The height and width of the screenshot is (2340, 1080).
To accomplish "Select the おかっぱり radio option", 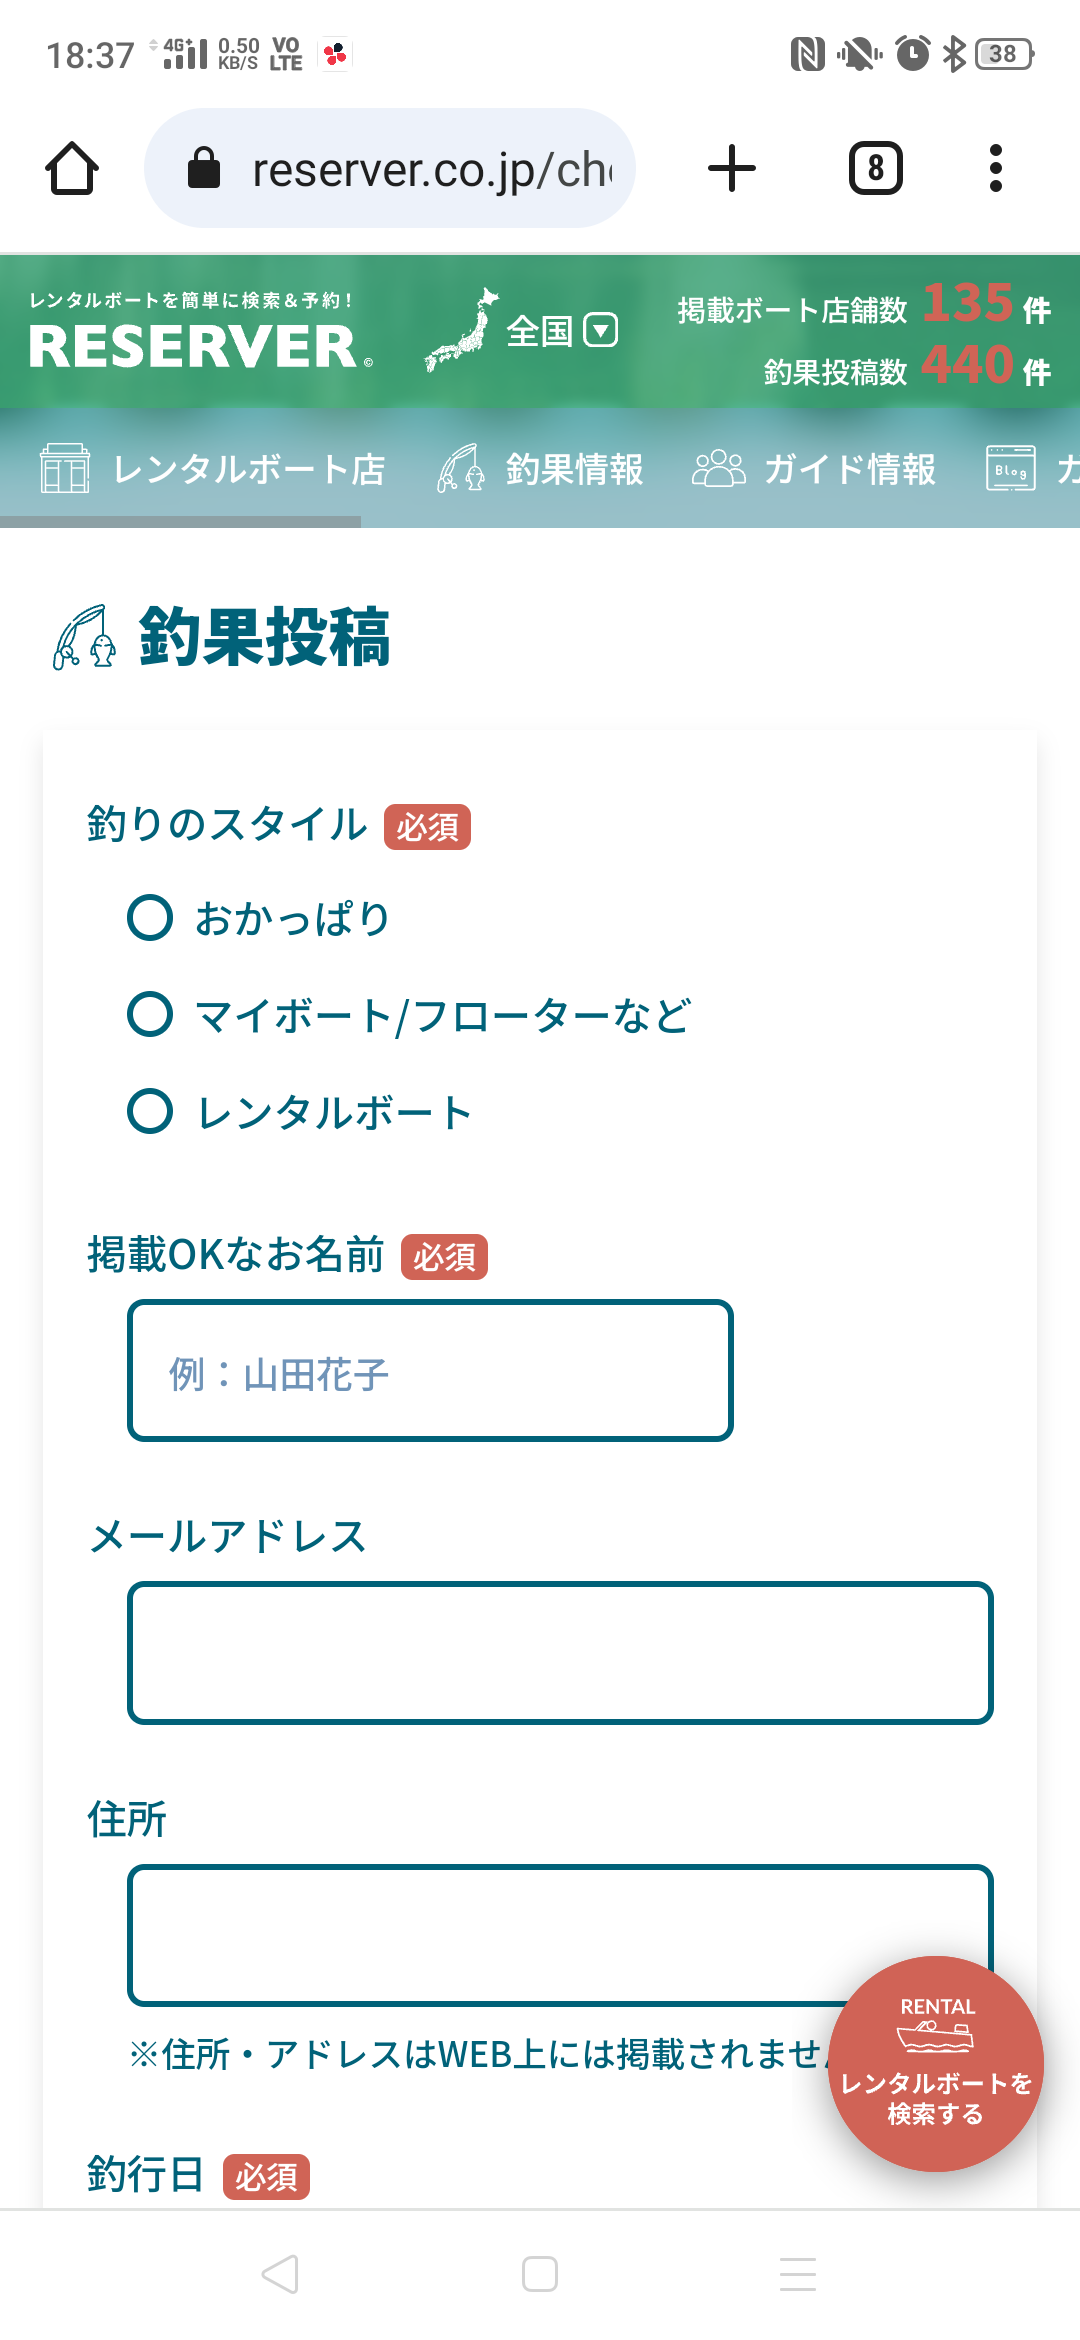I will pos(150,917).
